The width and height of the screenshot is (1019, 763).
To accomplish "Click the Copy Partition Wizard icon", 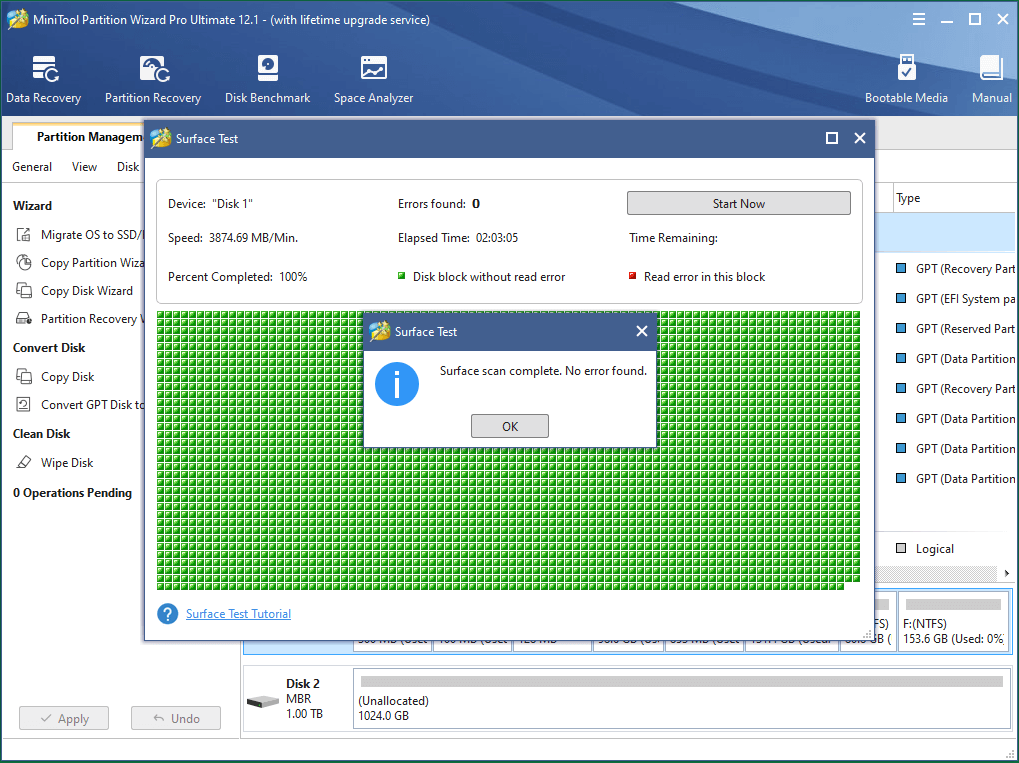I will [23, 263].
